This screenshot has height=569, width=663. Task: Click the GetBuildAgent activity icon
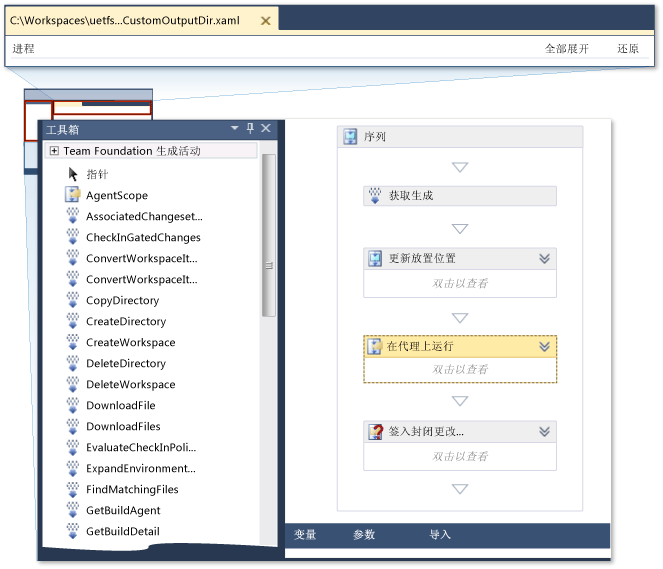pos(73,510)
